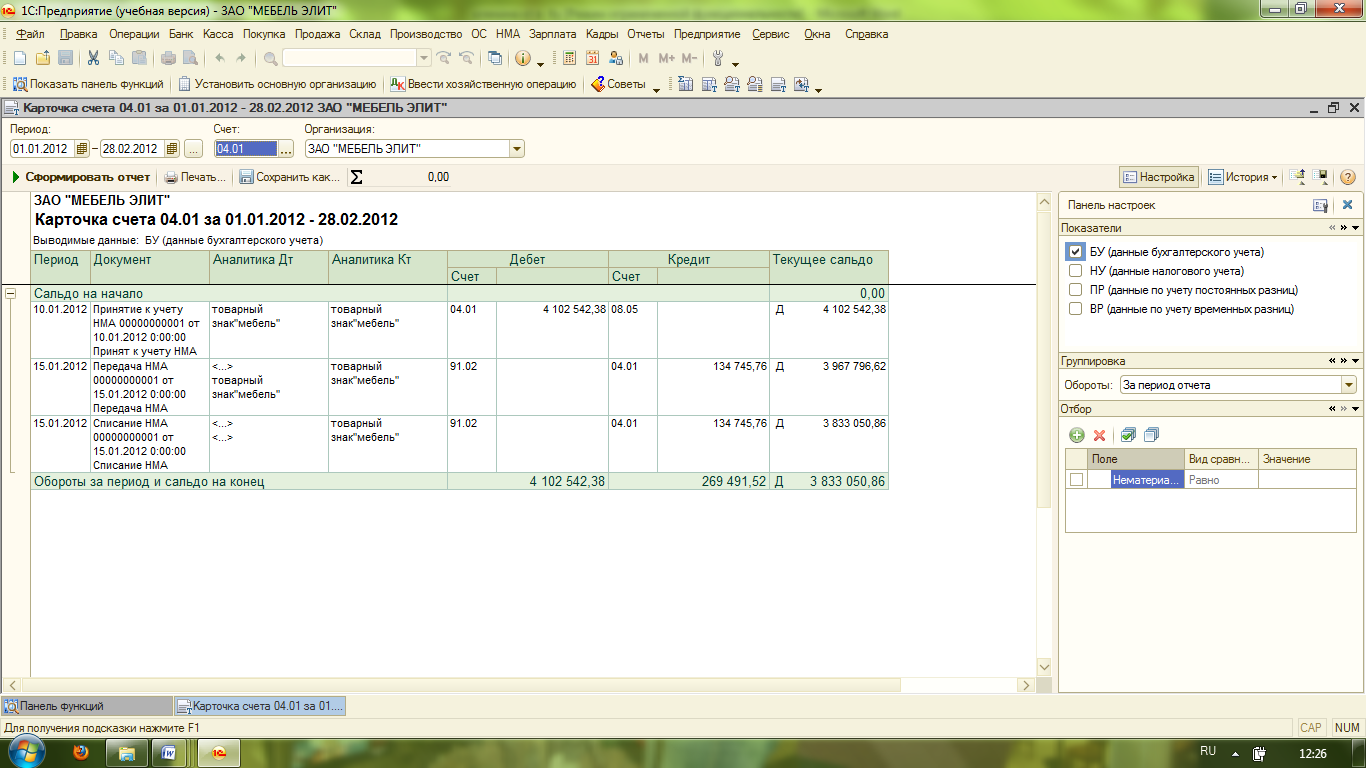Click the scissors Cut icon
This screenshot has height=768, width=1366.
pyautogui.click(x=93, y=58)
